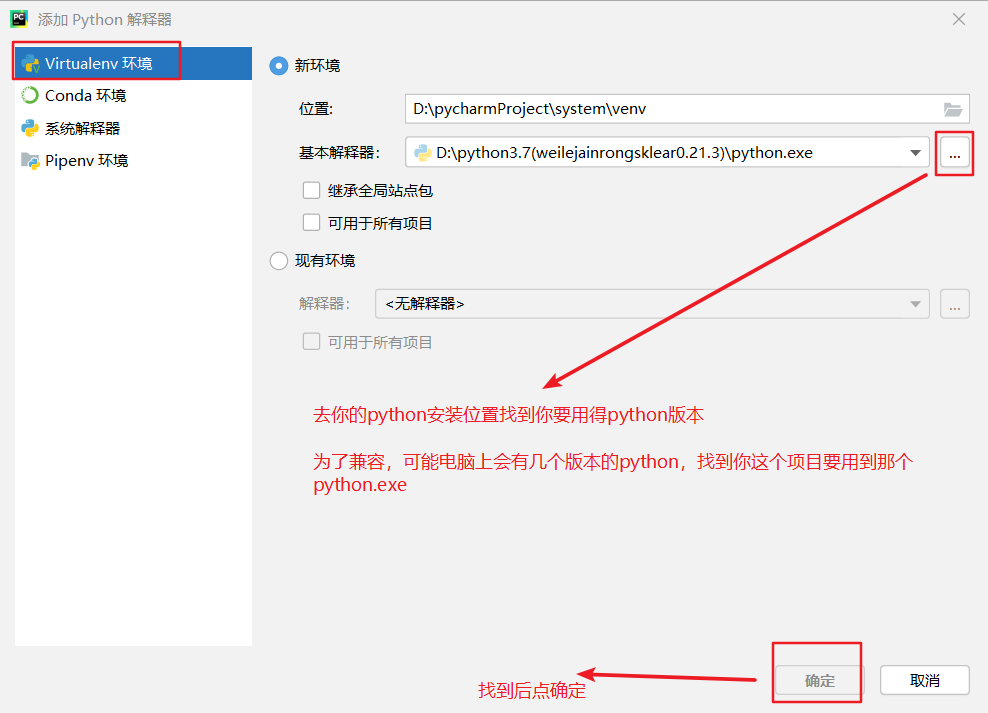Click the 基本解释器: label
Screen dimensions: 988x713
[x=339, y=153]
